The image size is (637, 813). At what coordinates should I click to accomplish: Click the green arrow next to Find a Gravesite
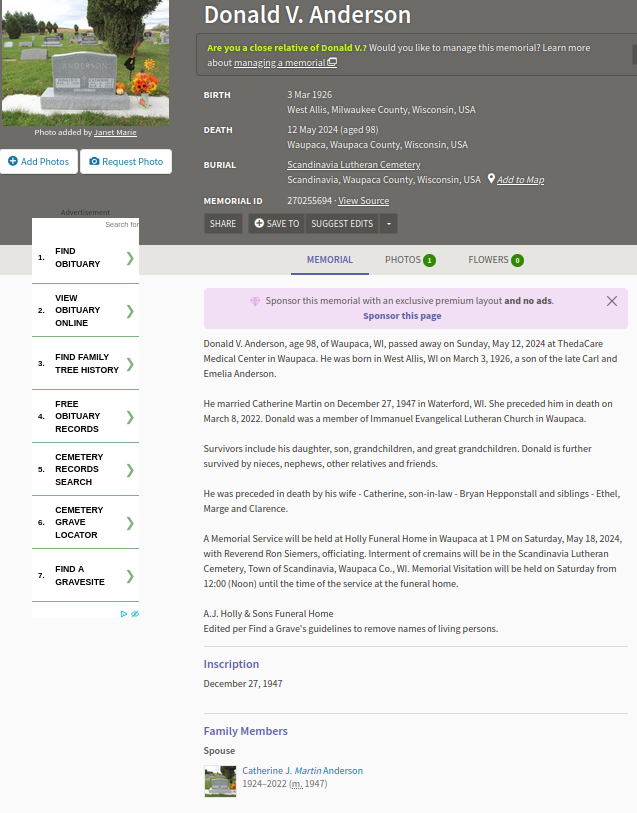tap(129, 575)
